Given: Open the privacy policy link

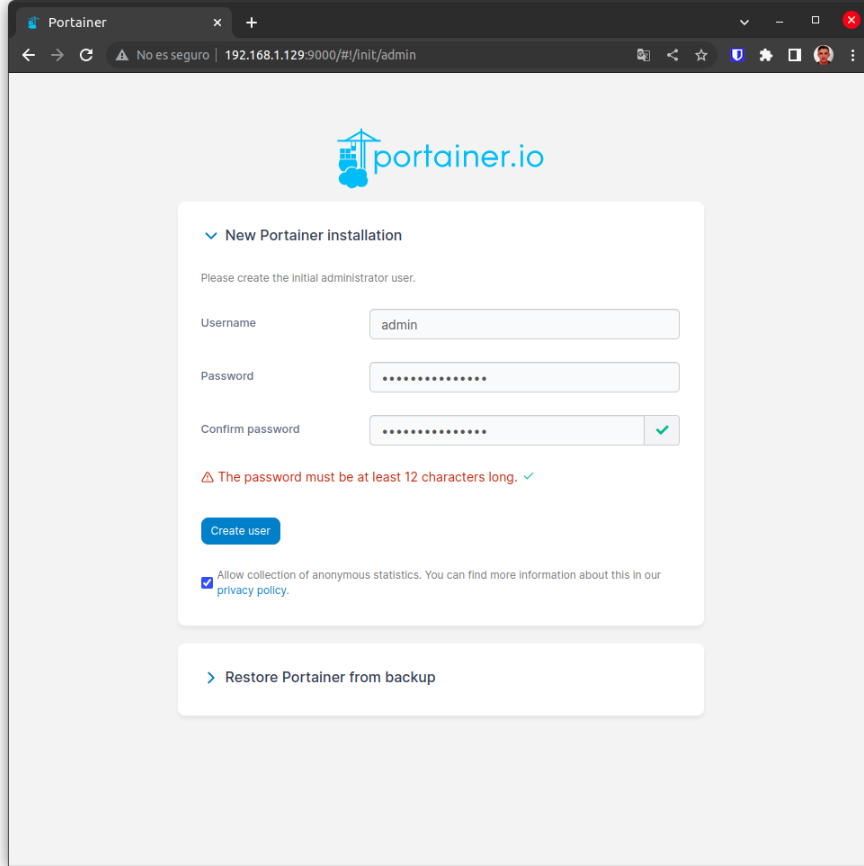Looking at the screenshot, I should click(x=251, y=590).
